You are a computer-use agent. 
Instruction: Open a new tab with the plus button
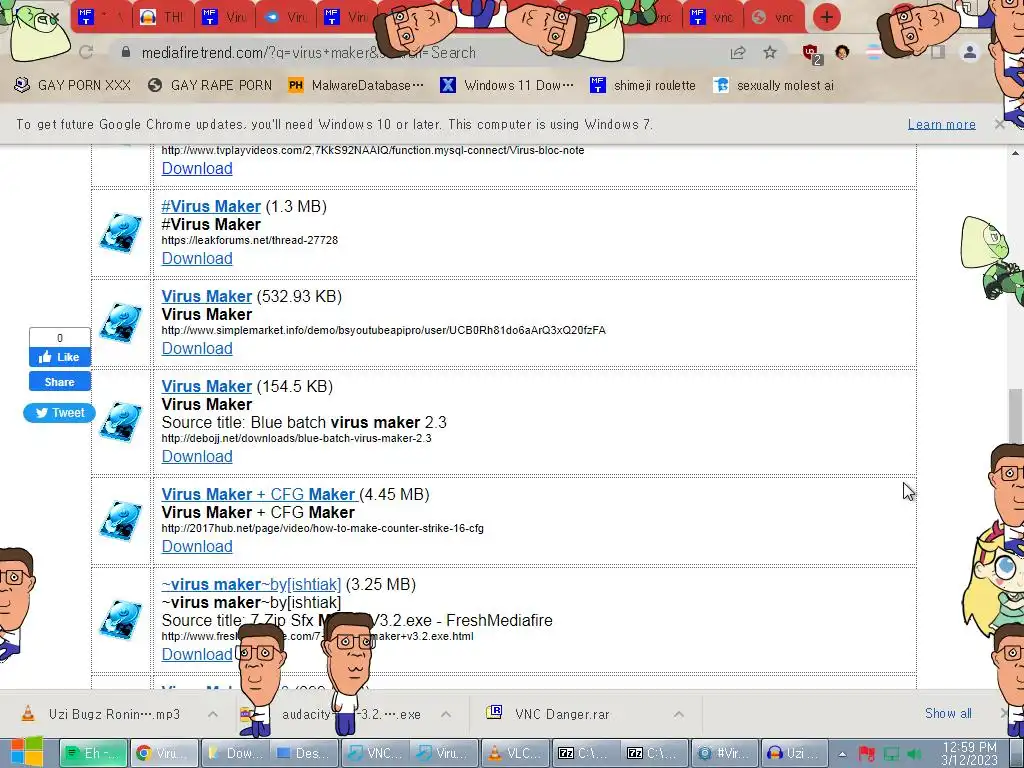(x=827, y=17)
